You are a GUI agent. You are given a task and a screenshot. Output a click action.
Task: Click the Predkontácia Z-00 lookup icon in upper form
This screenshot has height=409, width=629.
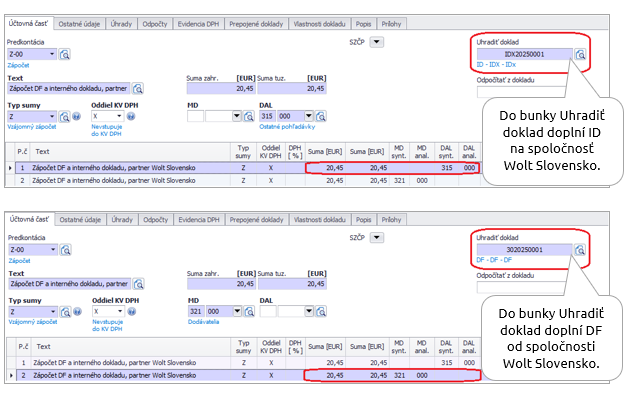click(x=66, y=54)
